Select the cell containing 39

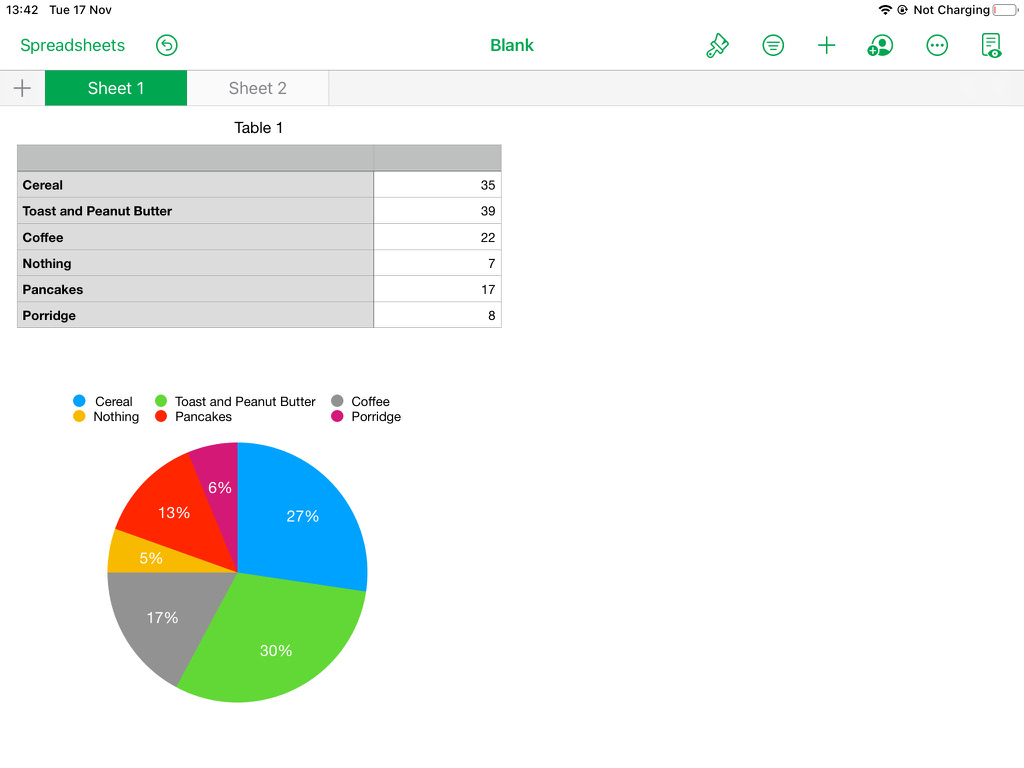pyautogui.click(x=438, y=211)
